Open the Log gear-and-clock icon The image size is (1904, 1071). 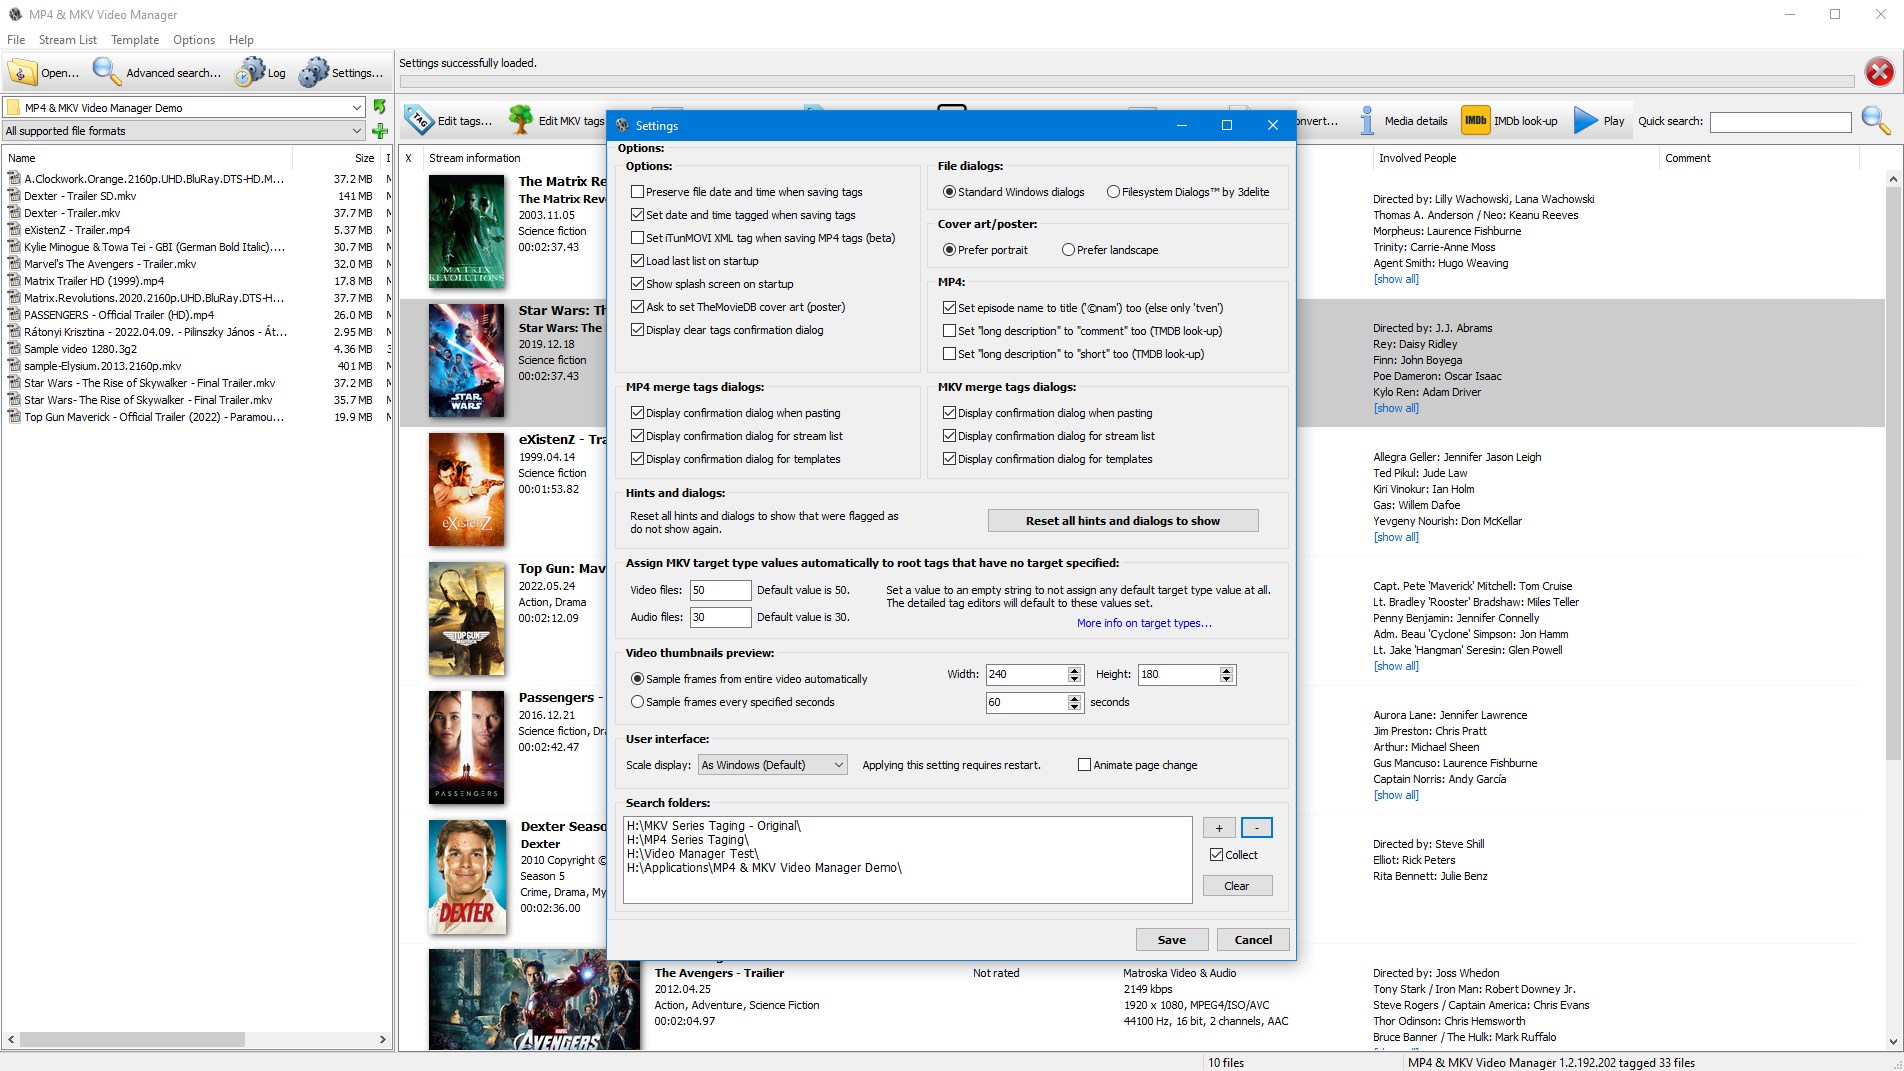(x=250, y=72)
